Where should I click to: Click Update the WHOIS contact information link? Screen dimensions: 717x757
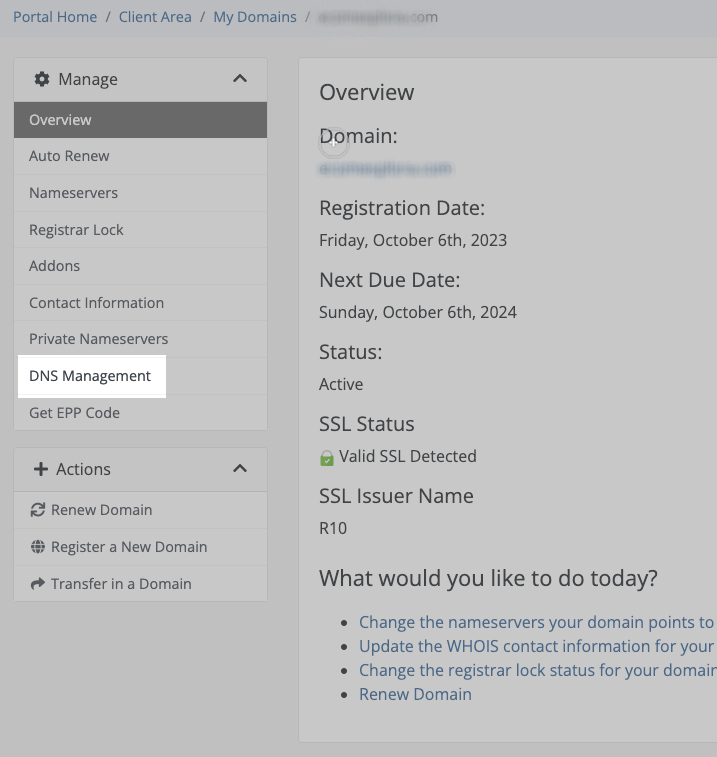[536, 646]
